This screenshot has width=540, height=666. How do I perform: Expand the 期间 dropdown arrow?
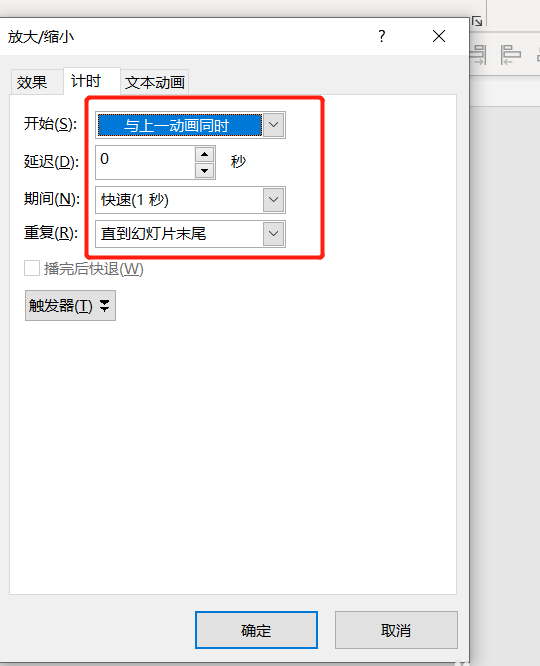[274, 200]
